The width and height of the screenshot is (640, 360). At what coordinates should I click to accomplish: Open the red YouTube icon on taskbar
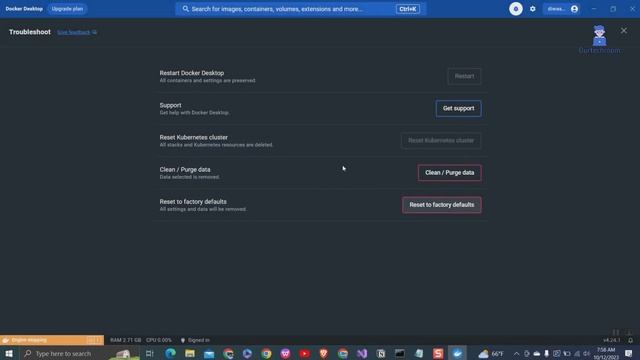click(304, 353)
